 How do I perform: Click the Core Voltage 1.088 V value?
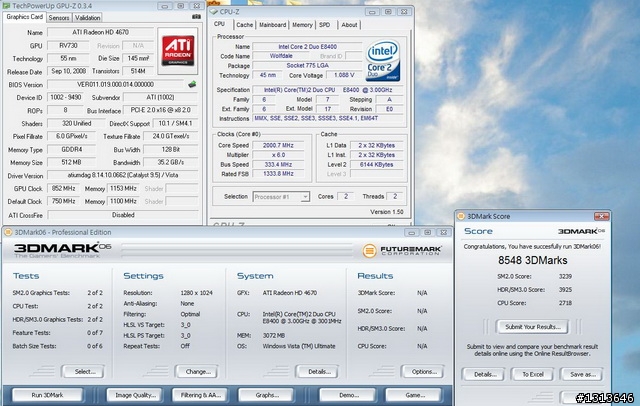(x=344, y=75)
